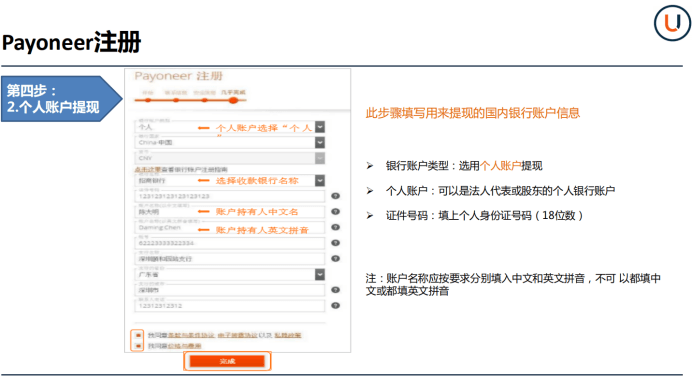This screenshot has height=379, width=692.
Task: Click help icon beside bank branch field
Action: [x=335, y=259]
